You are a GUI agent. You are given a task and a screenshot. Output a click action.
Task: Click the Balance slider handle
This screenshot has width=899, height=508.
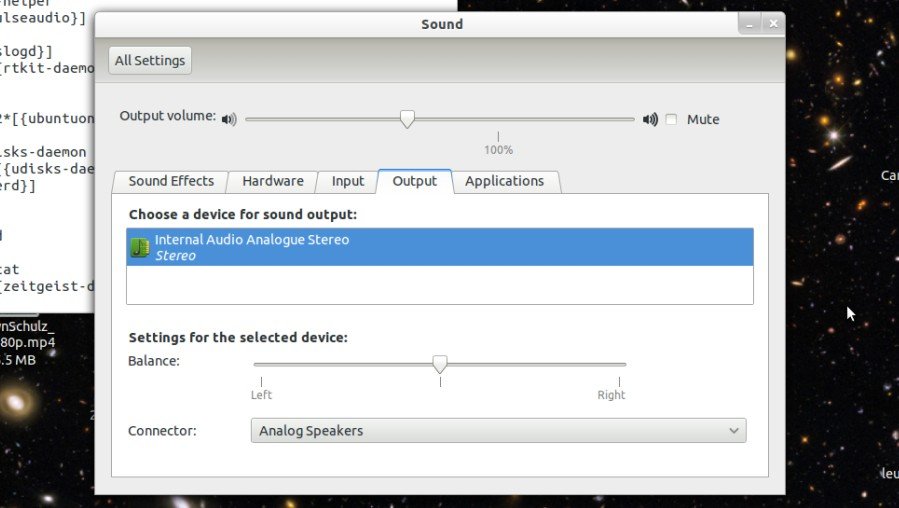point(439,364)
